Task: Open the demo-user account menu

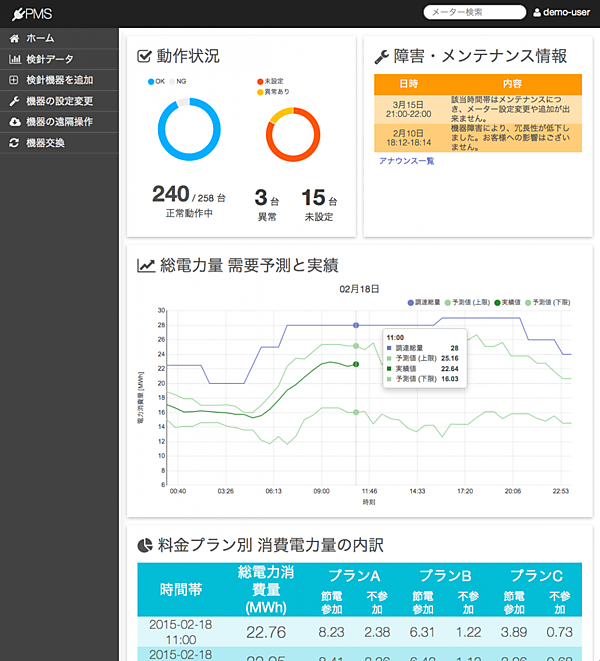Action: click(563, 13)
